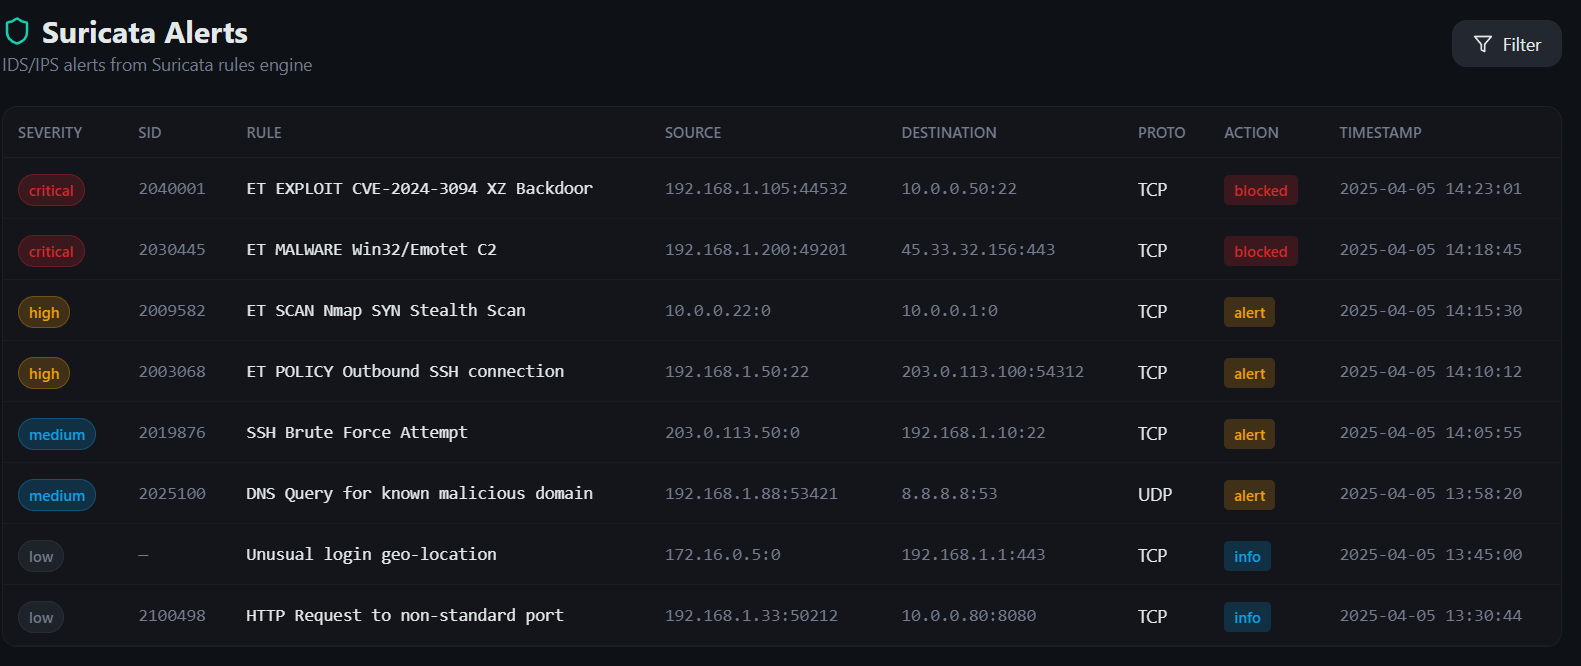Select SID 2100498
This screenshot has height=666, width=1581.
(172, 615)
